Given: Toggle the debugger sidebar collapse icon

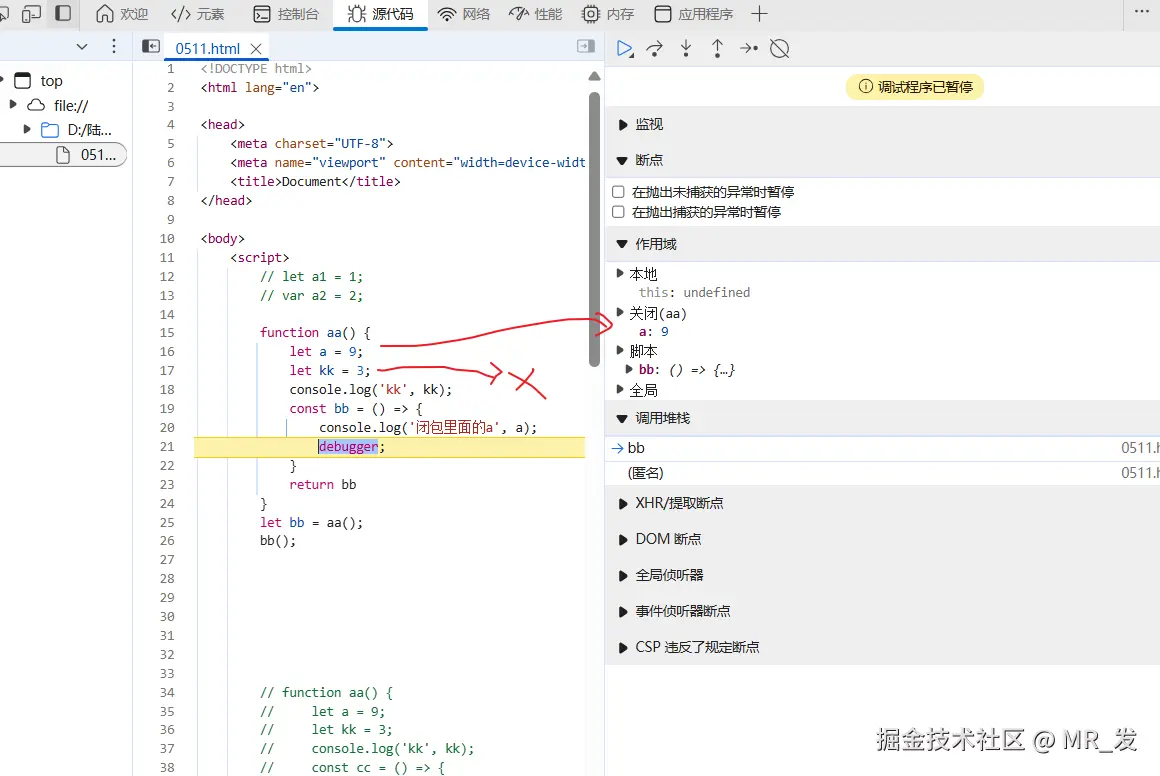Looking at the screenshot, I should coord(586,47).
